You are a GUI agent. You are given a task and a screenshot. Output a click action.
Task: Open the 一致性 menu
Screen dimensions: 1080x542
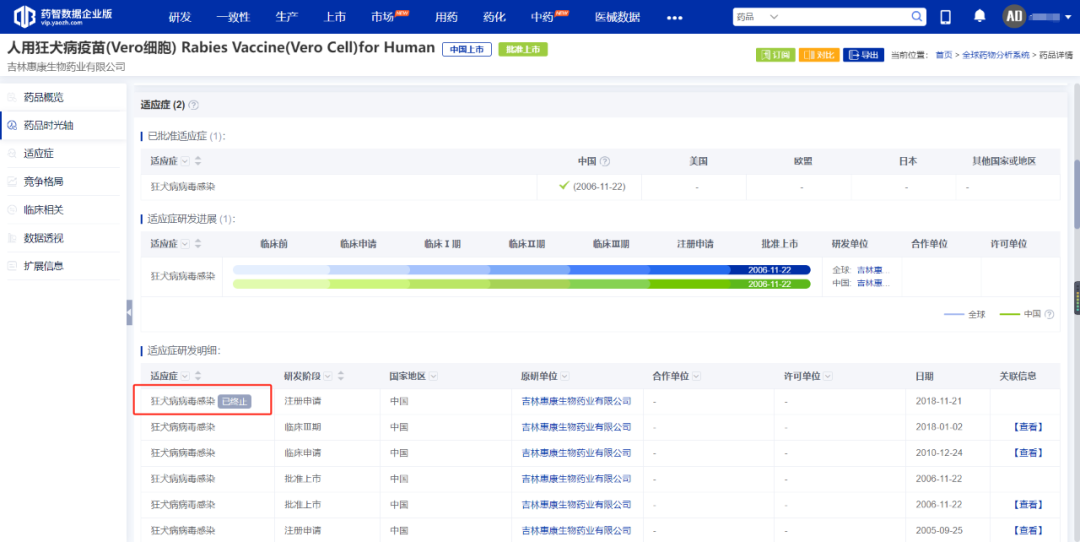click(233, 17)
